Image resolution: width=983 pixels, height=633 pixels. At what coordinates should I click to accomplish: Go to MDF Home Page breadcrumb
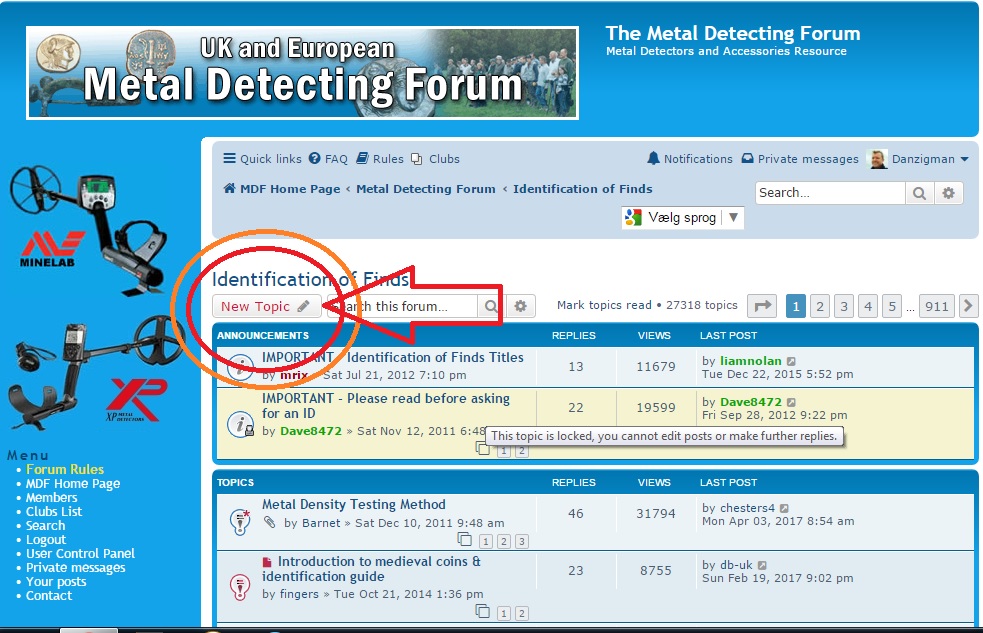[290, 189]
